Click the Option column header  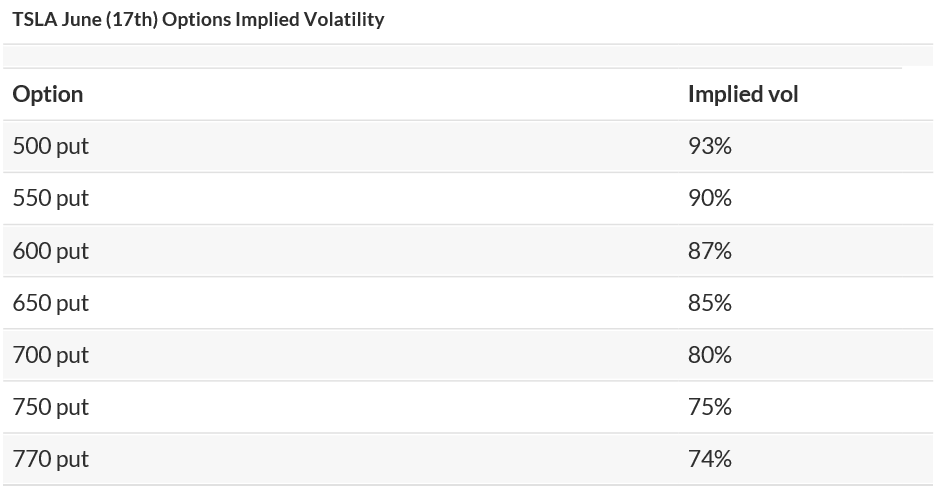tap(48, 94)
